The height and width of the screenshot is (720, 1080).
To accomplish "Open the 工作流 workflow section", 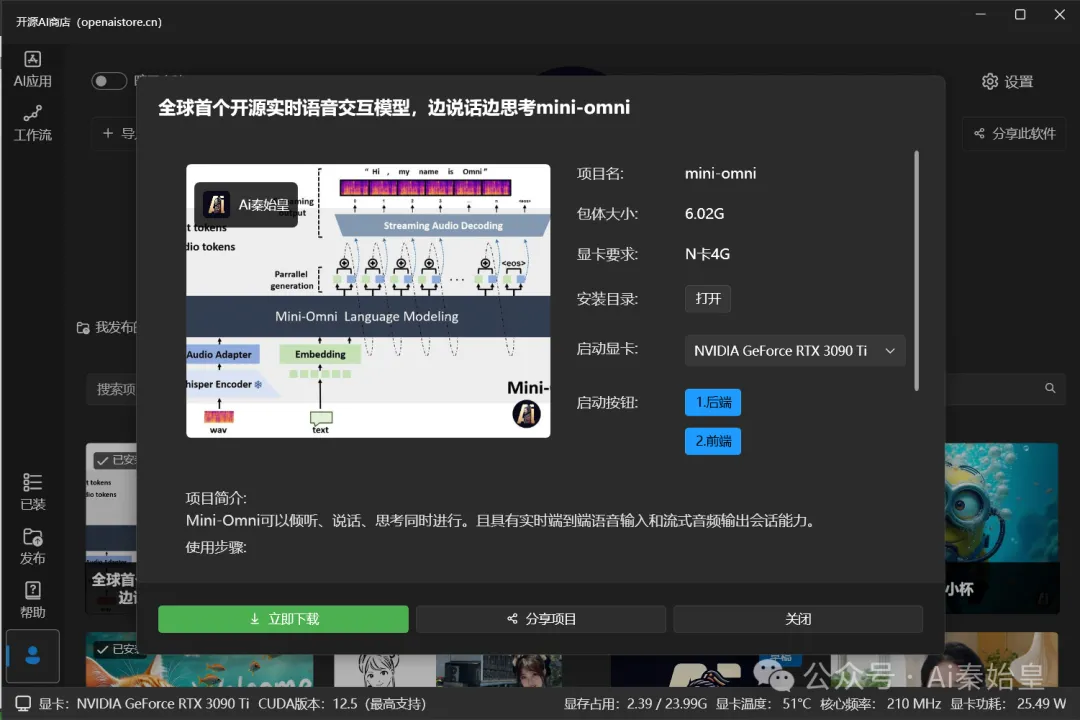I will (32, 123).
